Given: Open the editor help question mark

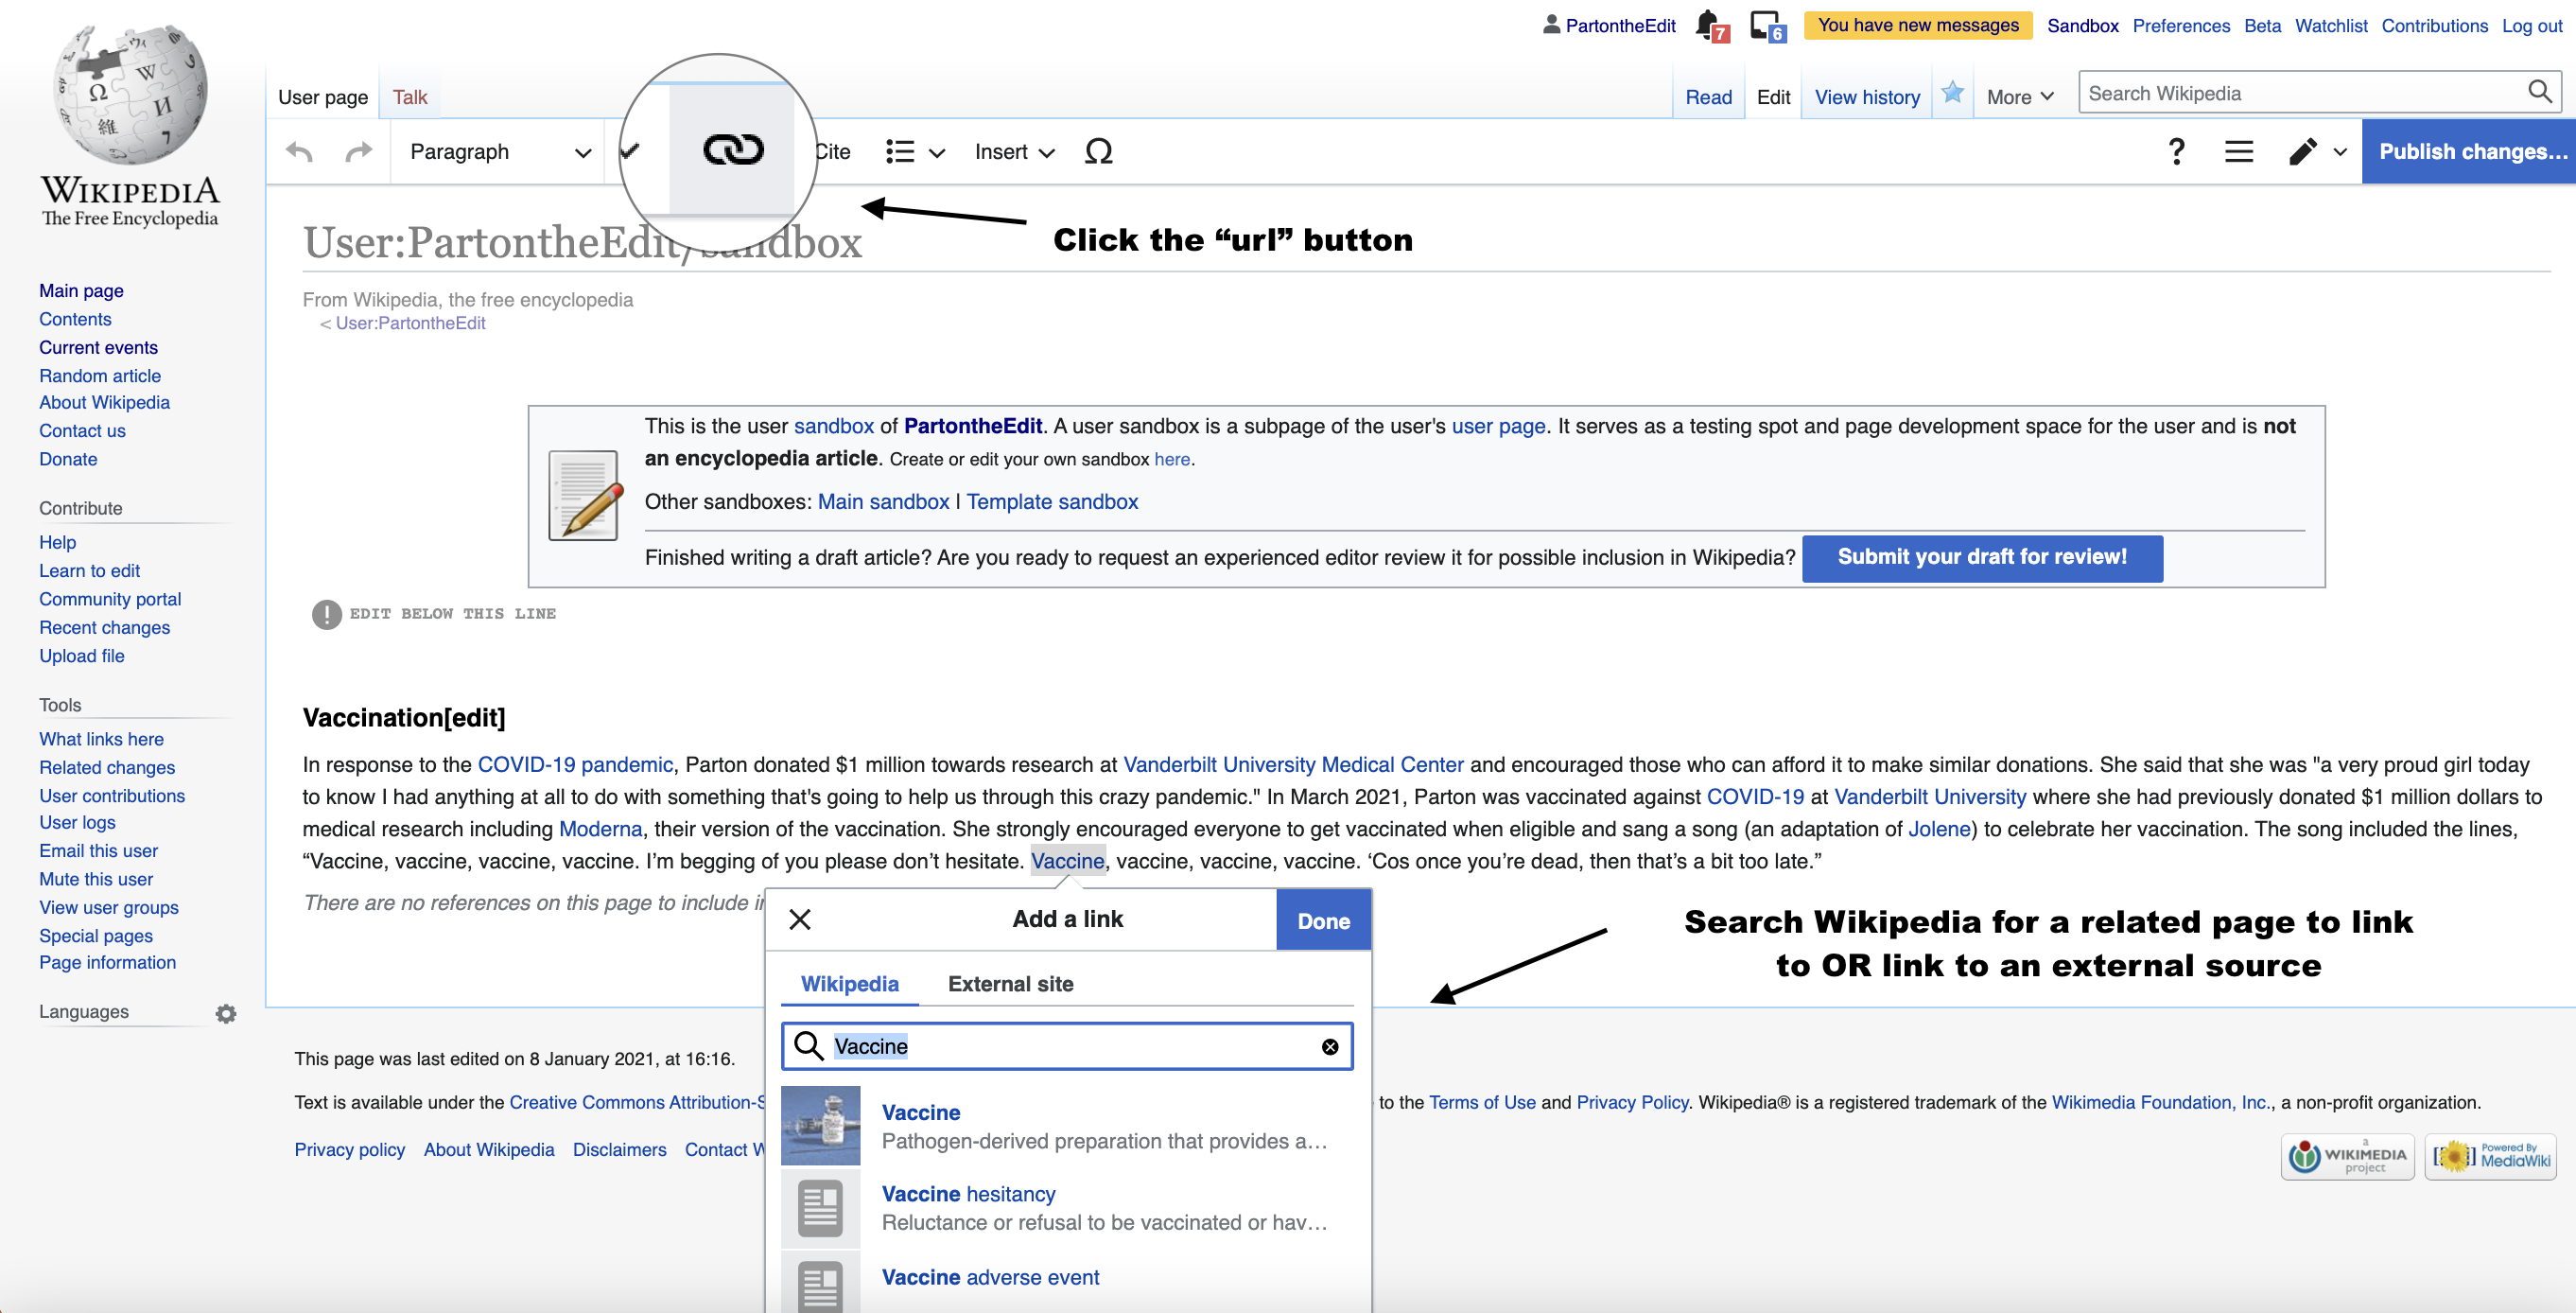Looking at the screenshot, I should coord(2176,151).
